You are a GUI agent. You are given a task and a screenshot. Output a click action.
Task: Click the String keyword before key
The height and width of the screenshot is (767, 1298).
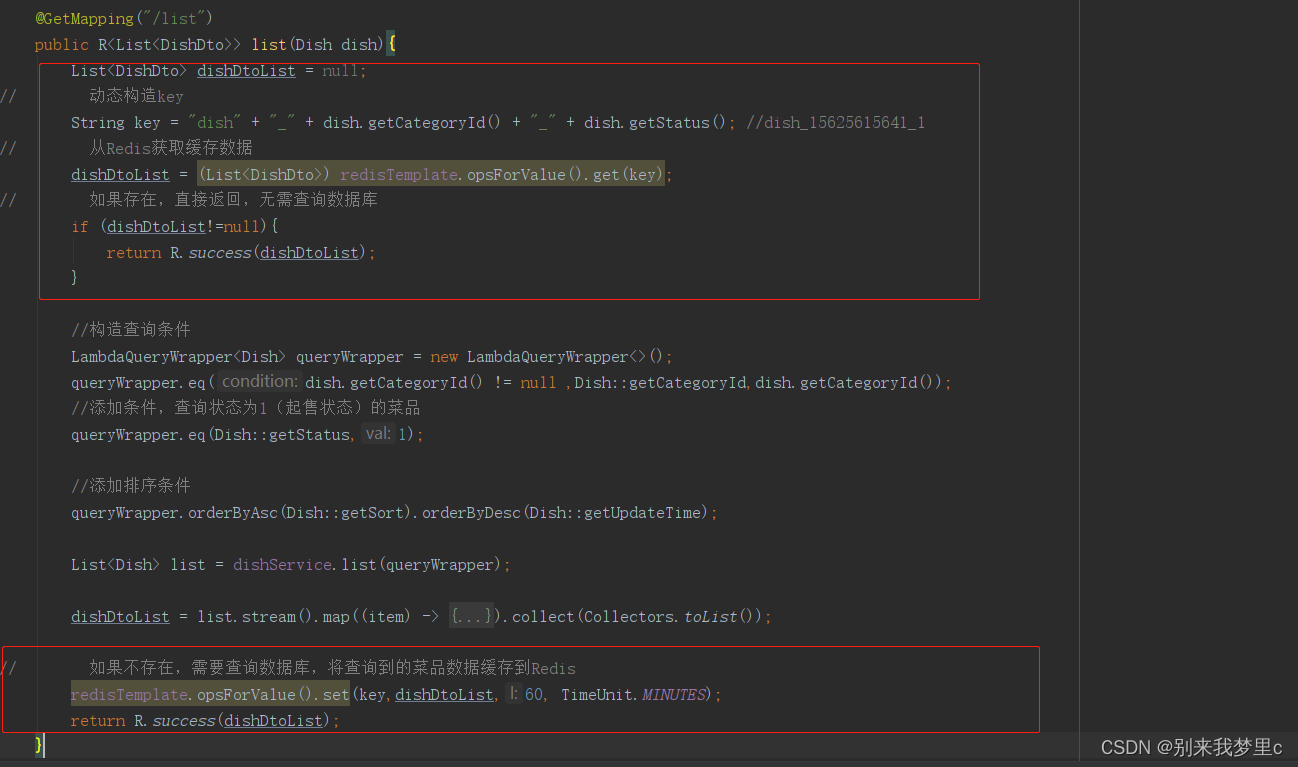click(98, 122)
